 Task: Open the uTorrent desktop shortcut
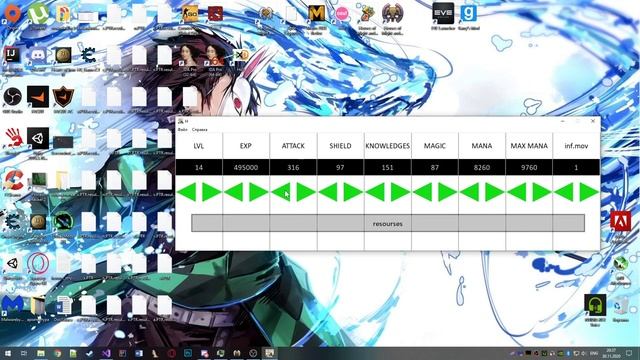click(x=38, y=17)
